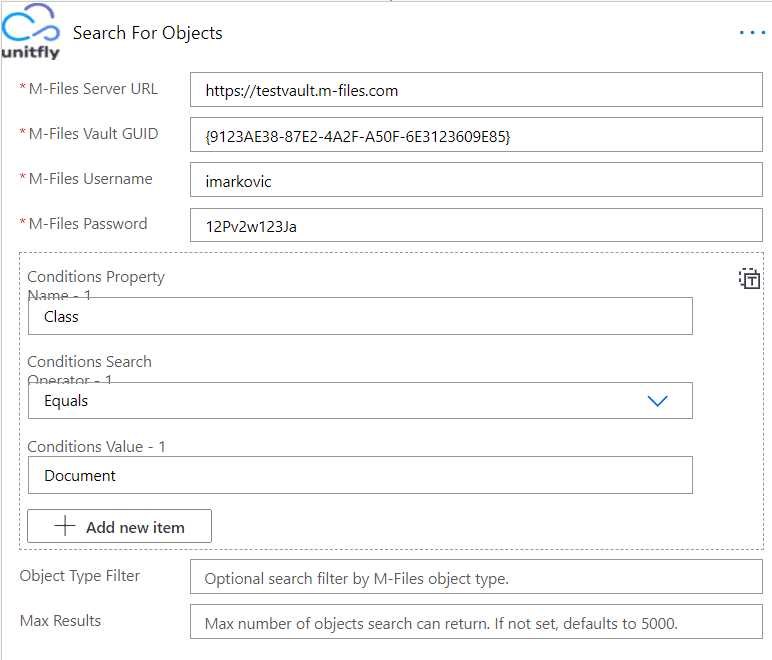The width and height of the screenshot is (772, 660).
Task: Click the Conditions Value - 1 label
Action: [96, 446]
